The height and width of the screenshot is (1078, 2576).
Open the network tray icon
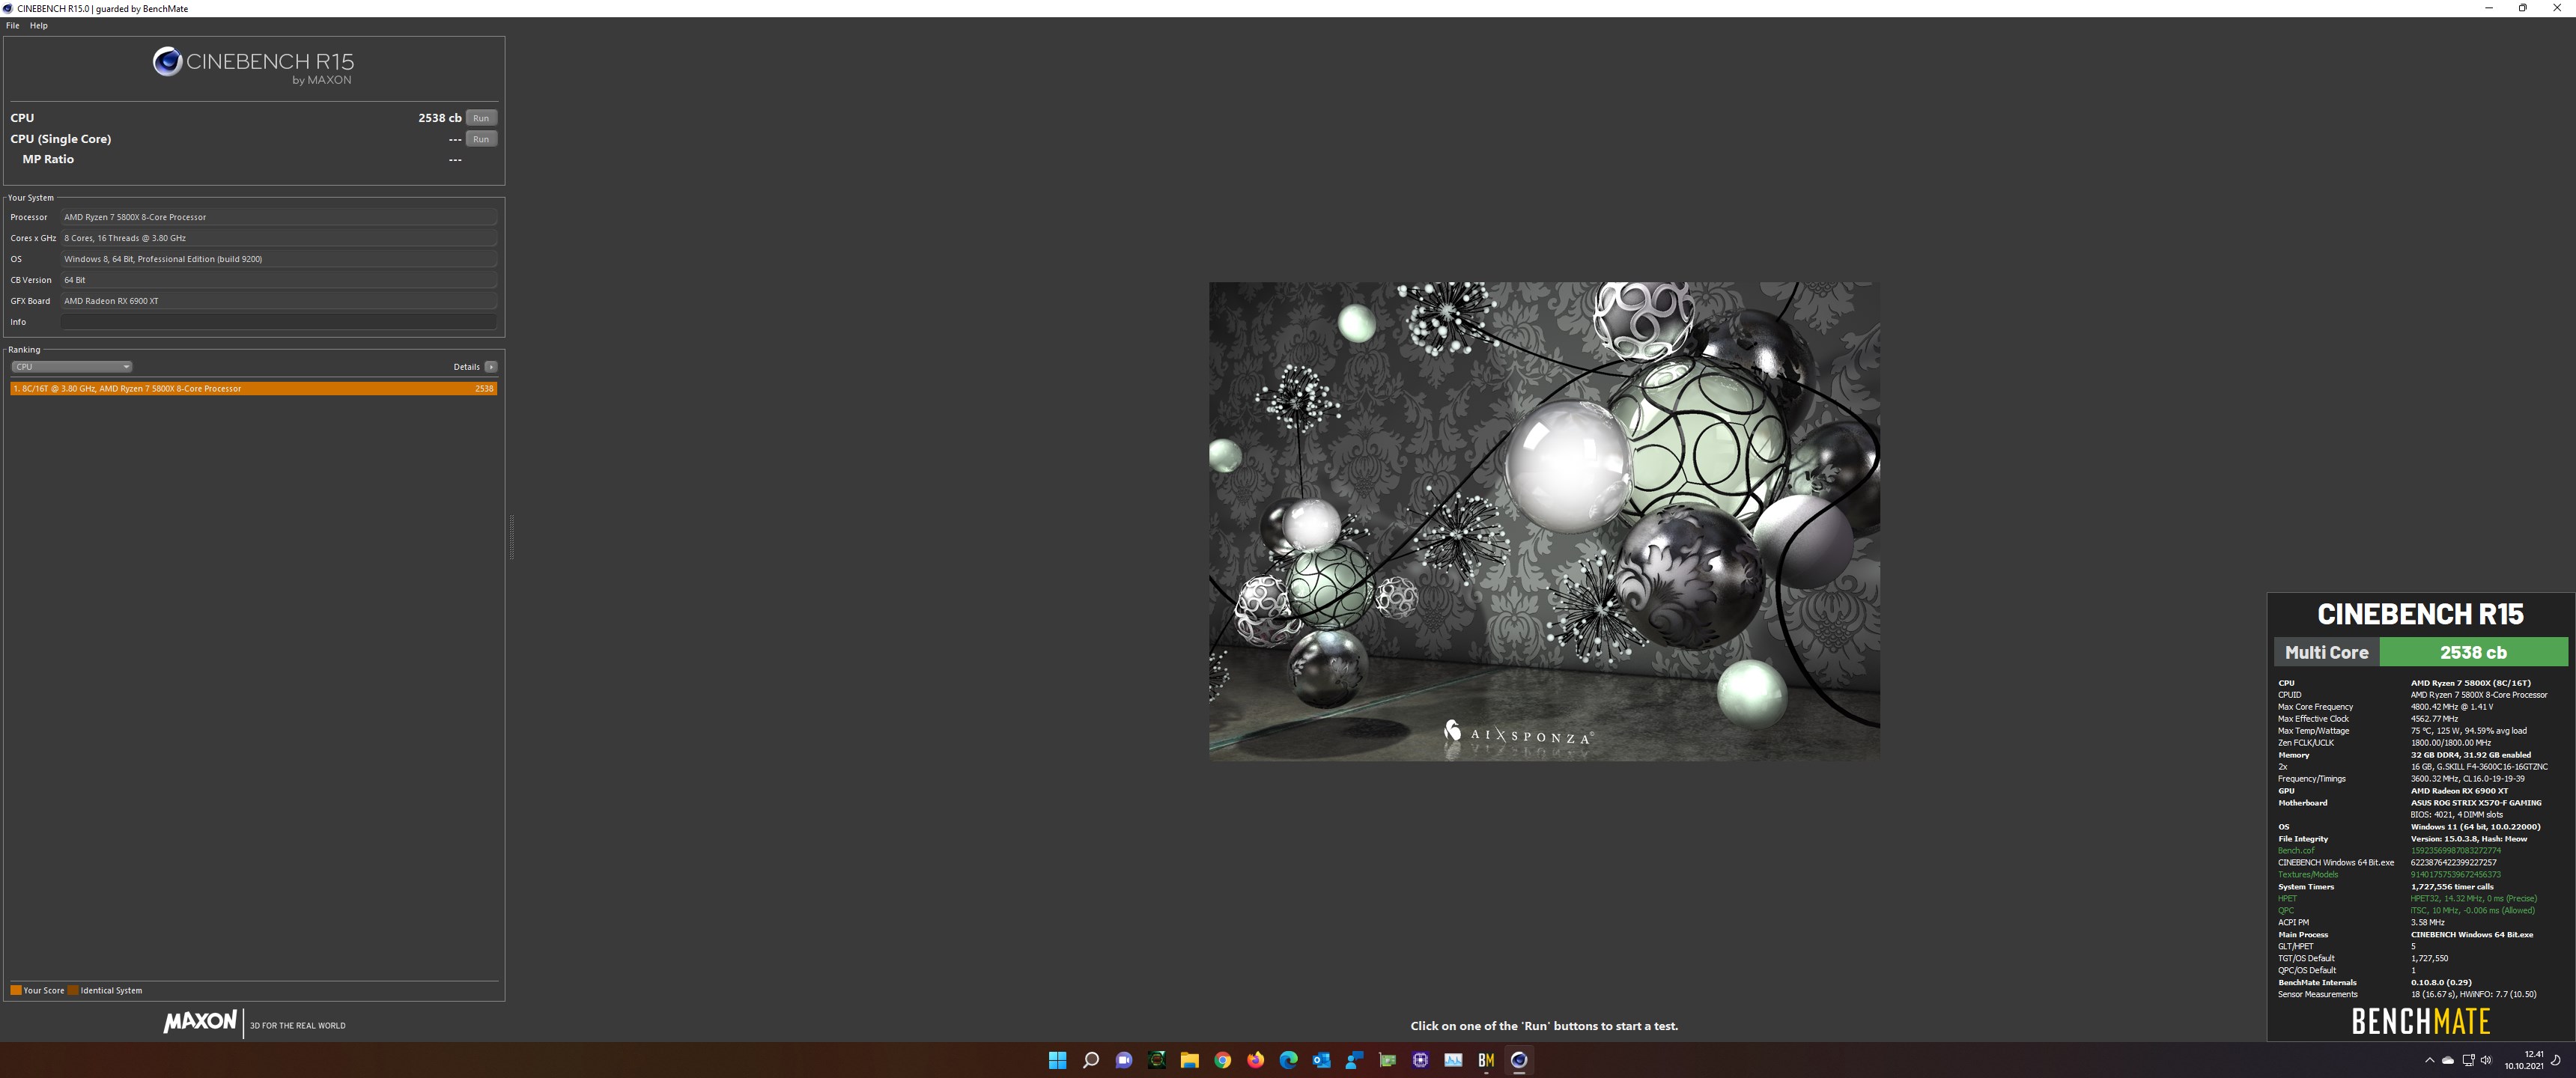click(x=2468, y=1060)
